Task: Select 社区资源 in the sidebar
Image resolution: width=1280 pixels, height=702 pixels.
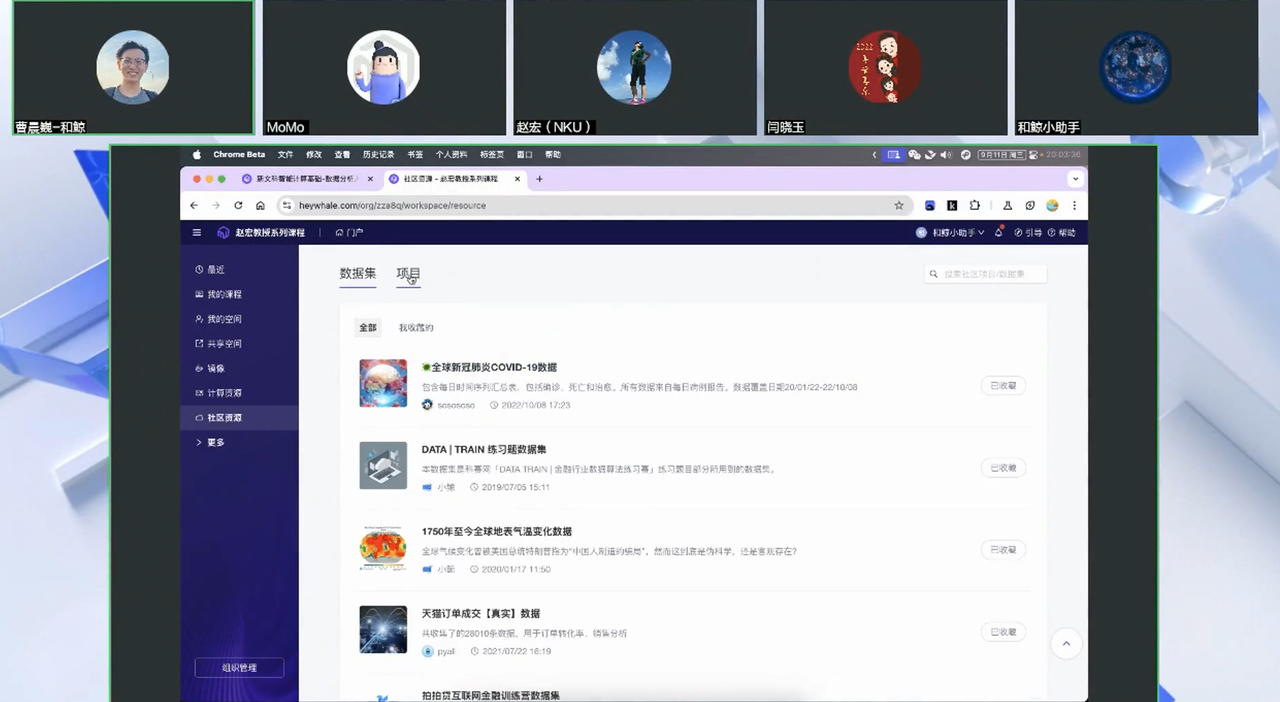Action: click(239, 418)
